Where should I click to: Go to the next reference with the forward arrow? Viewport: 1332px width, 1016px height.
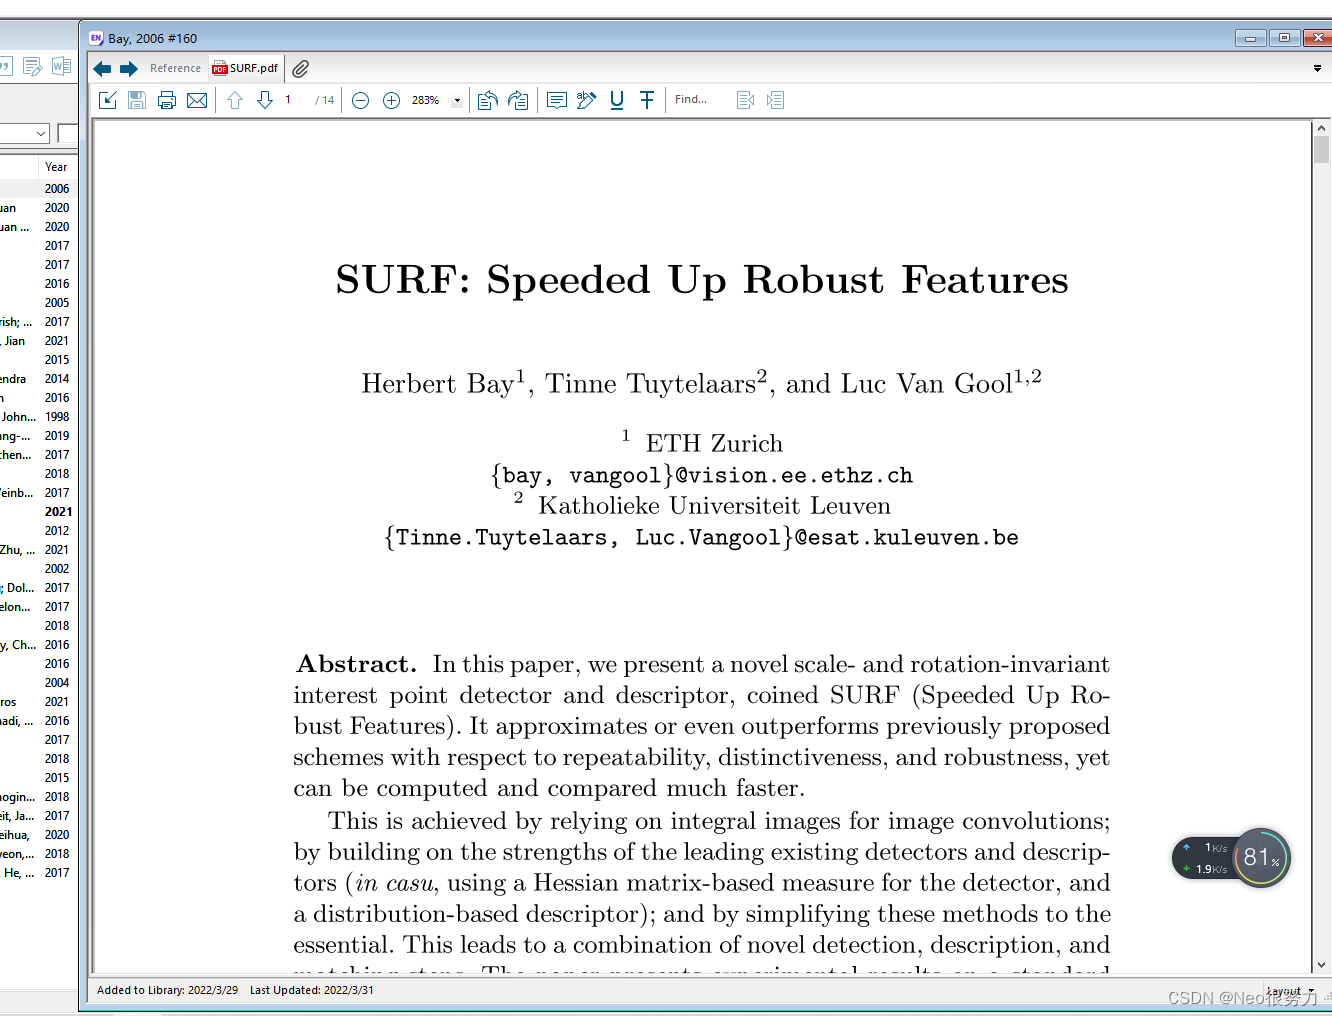128,69
